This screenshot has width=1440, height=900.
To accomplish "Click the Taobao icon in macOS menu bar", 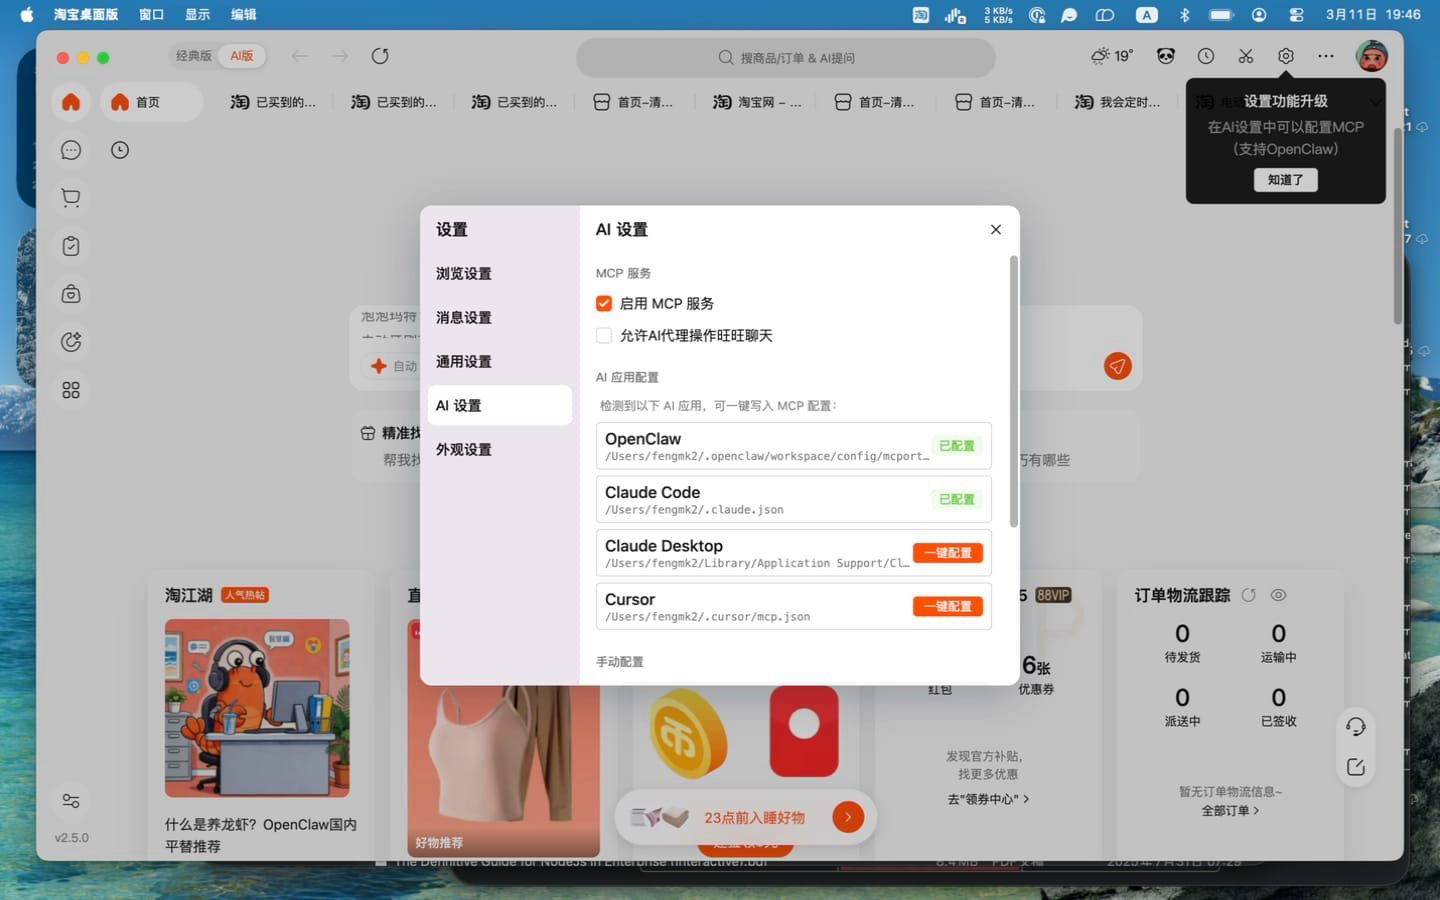I will [921, 14].
